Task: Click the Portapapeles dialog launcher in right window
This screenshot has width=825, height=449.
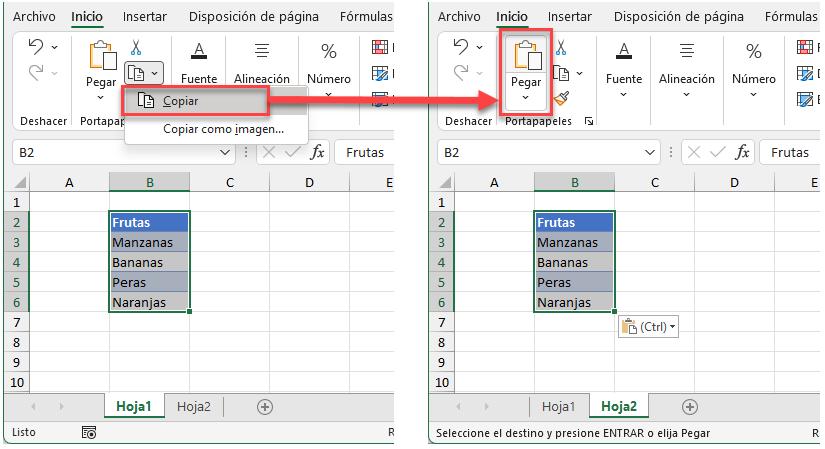Action: pos(589,122)
